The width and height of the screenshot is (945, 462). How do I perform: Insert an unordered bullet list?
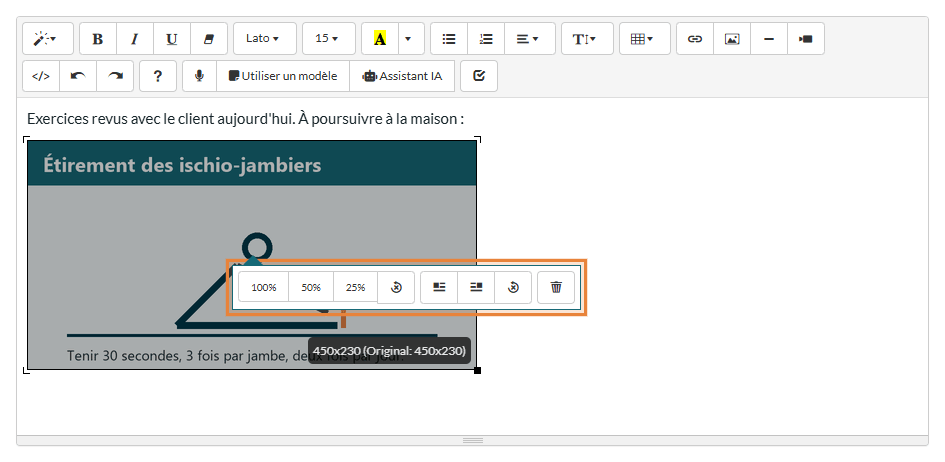click(x=449, y=39)
